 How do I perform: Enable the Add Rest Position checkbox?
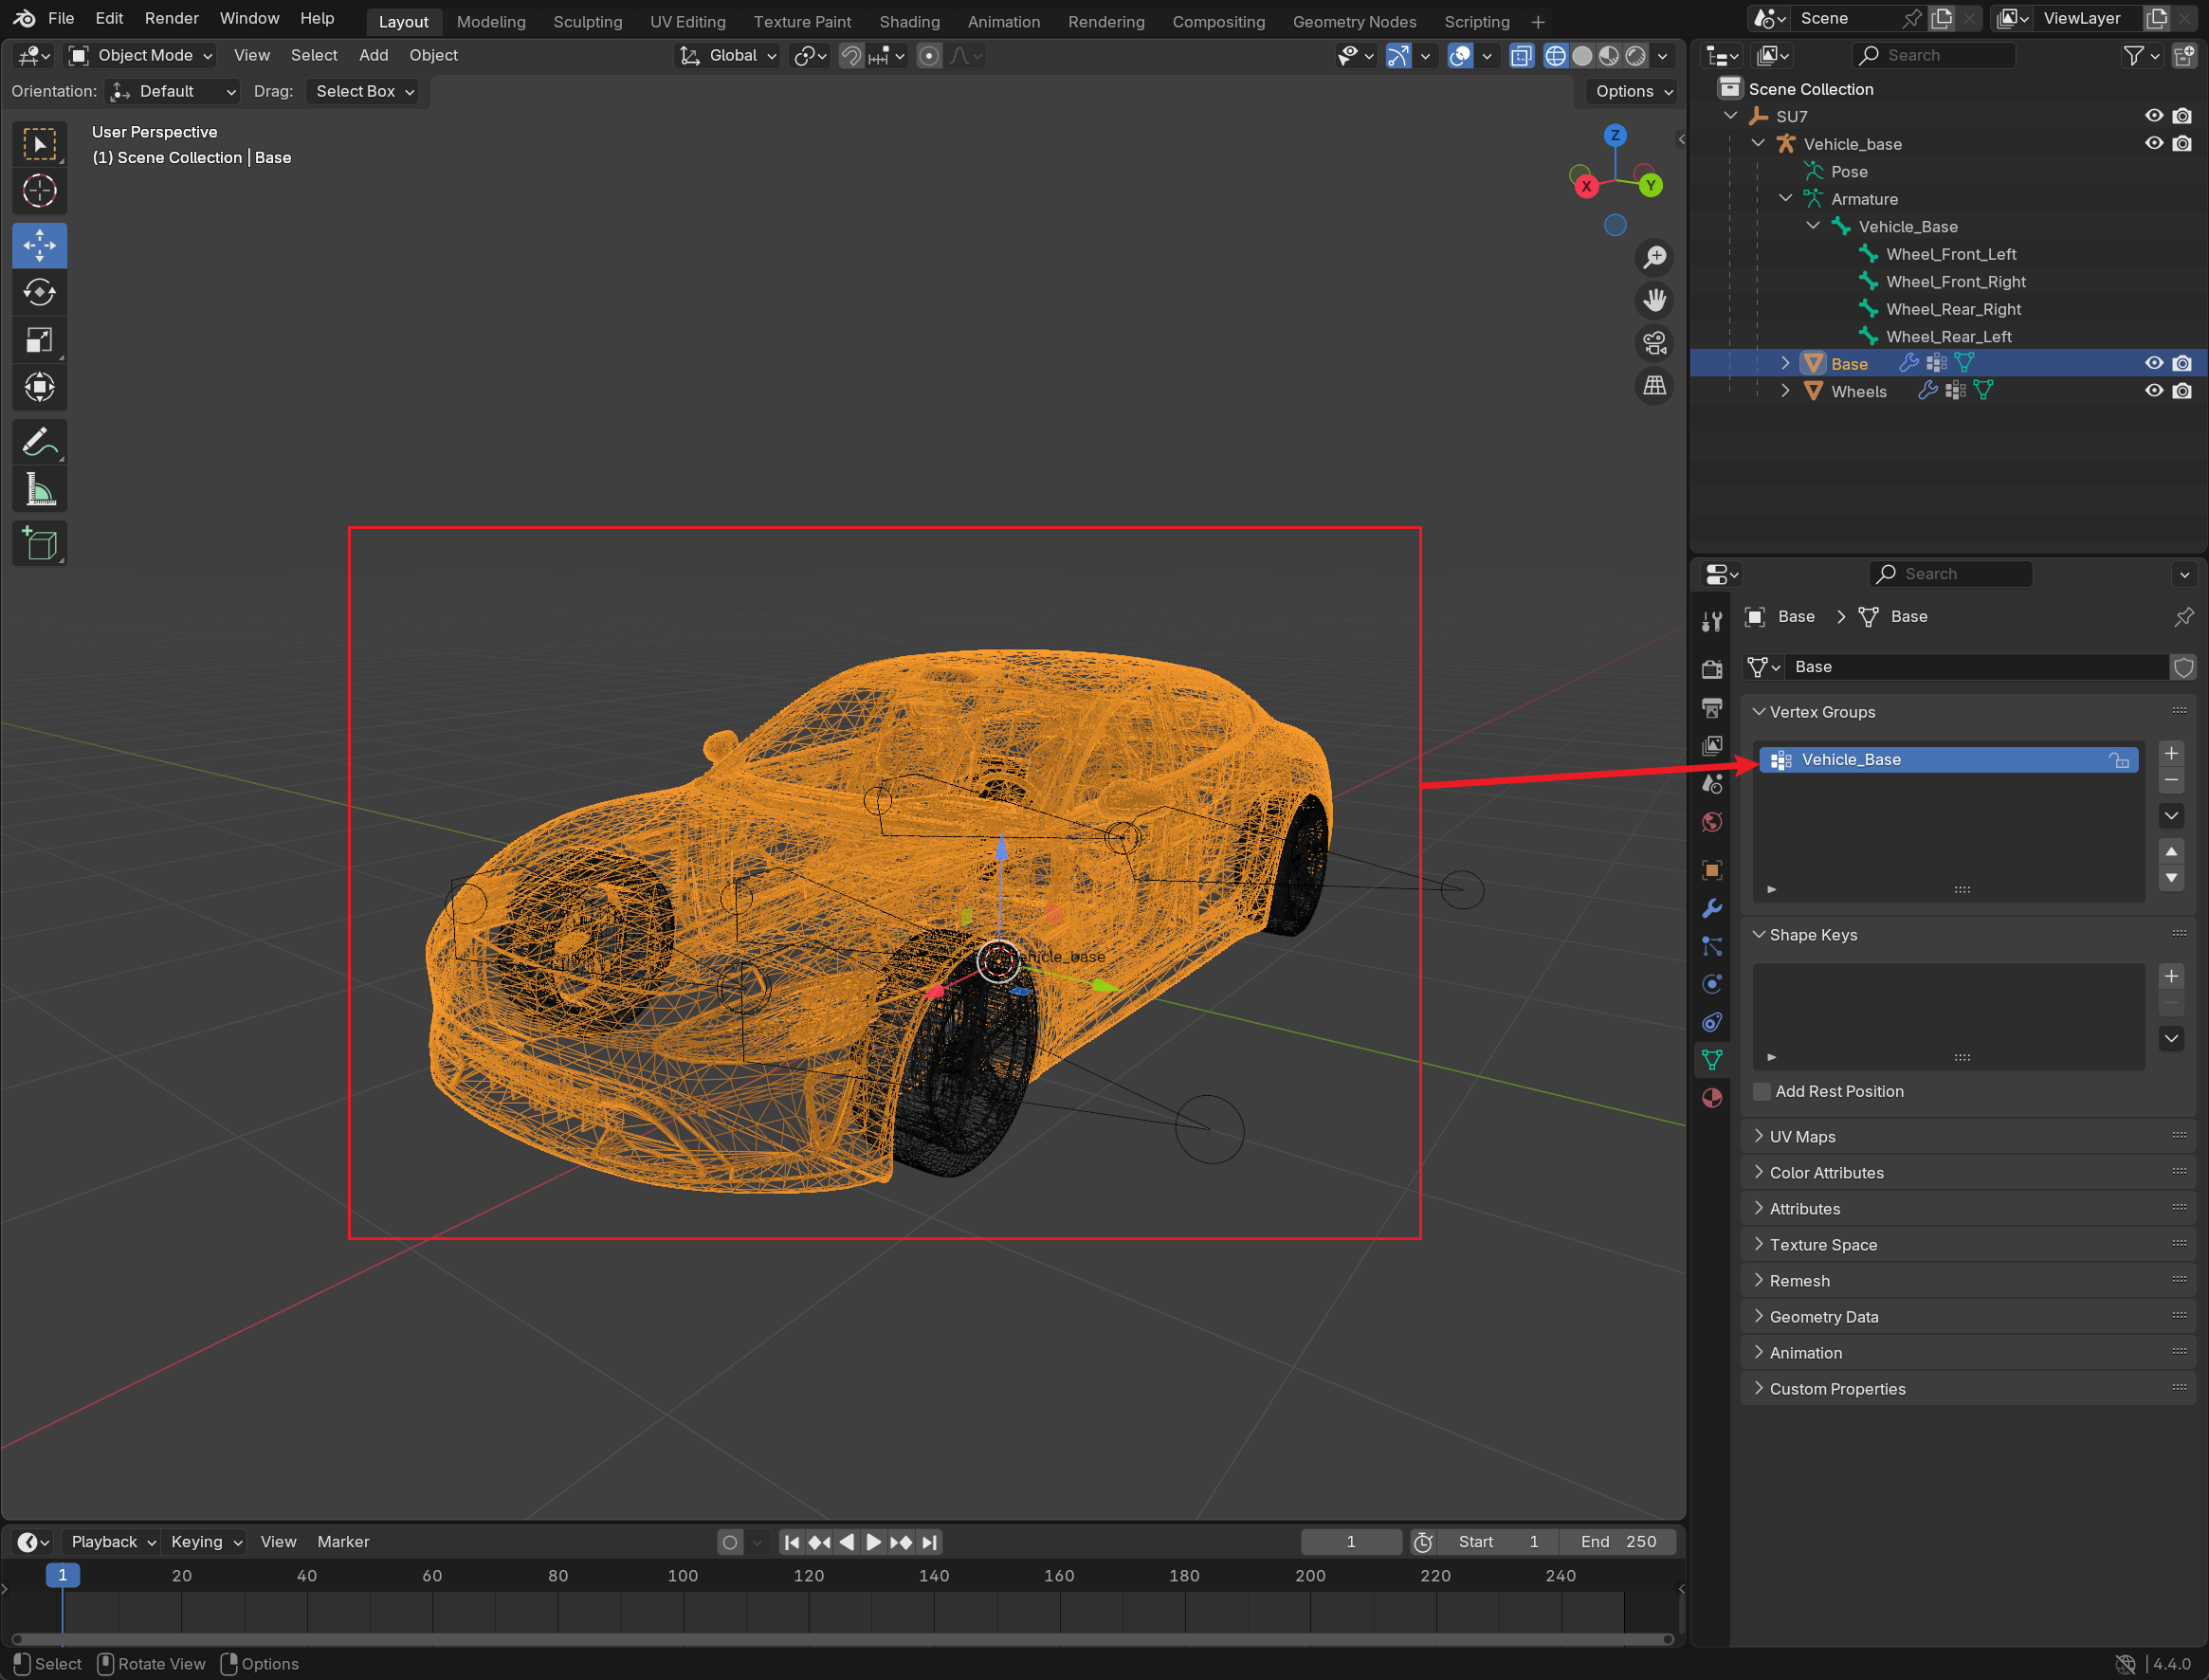[x=1762, y=1091]
